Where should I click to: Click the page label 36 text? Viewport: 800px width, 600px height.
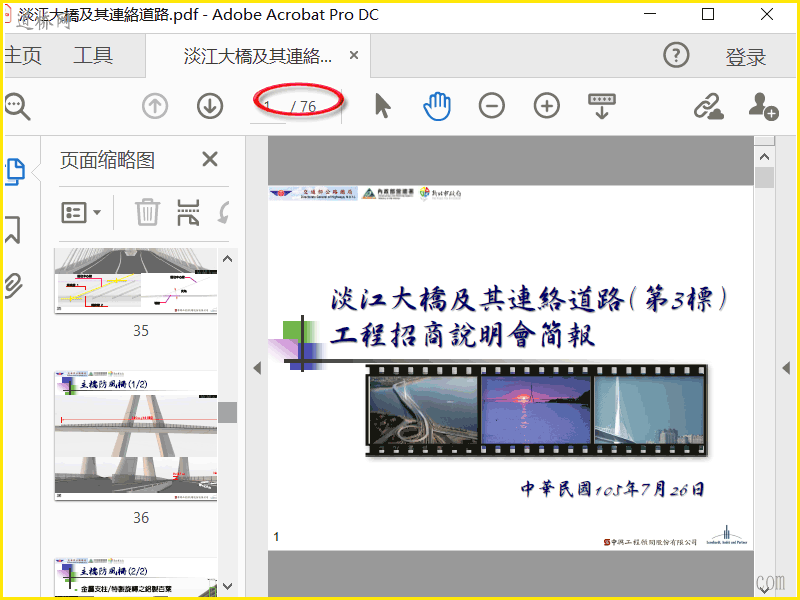pyautogui.click(x=141, y=518)
